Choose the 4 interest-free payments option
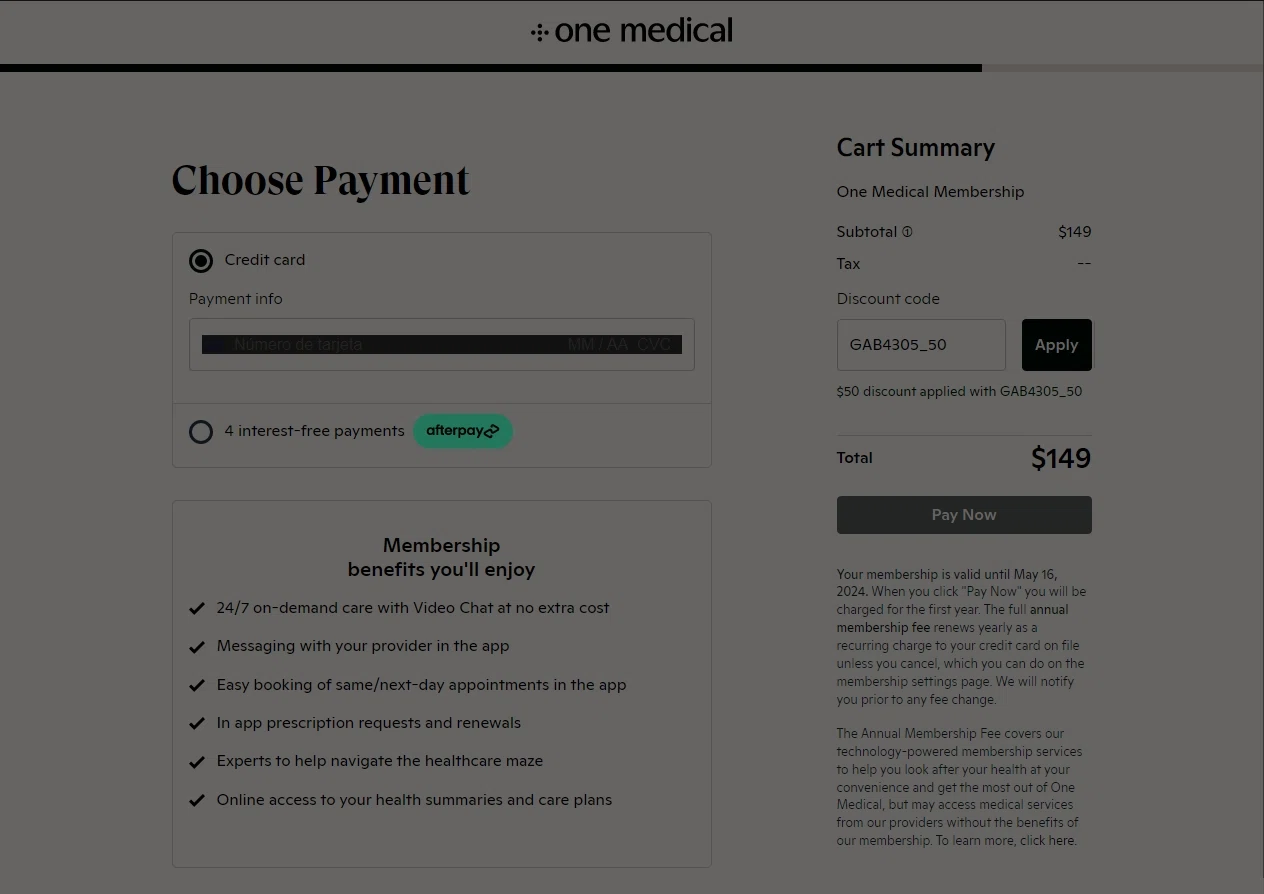The image size is (1264, 894). [x=201, y=432]
